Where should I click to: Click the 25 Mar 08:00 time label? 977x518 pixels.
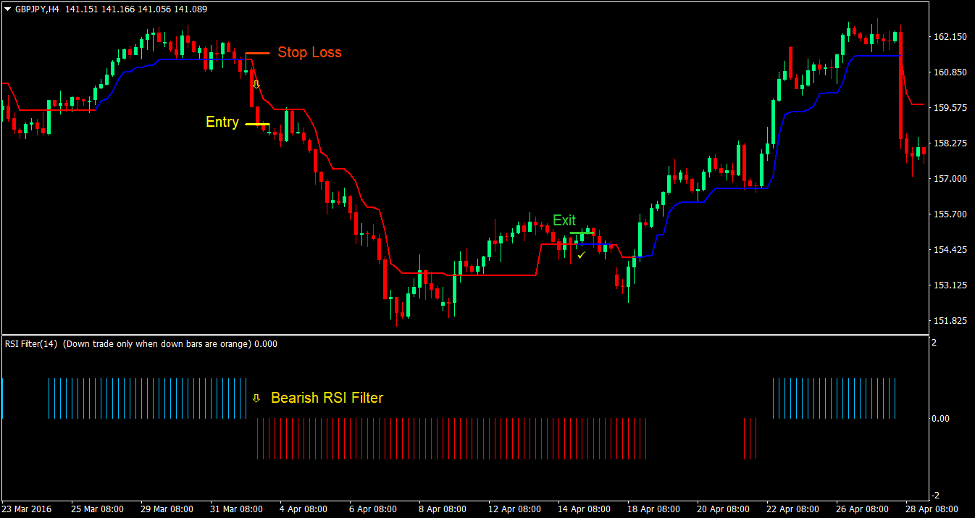tap(97, 509)
